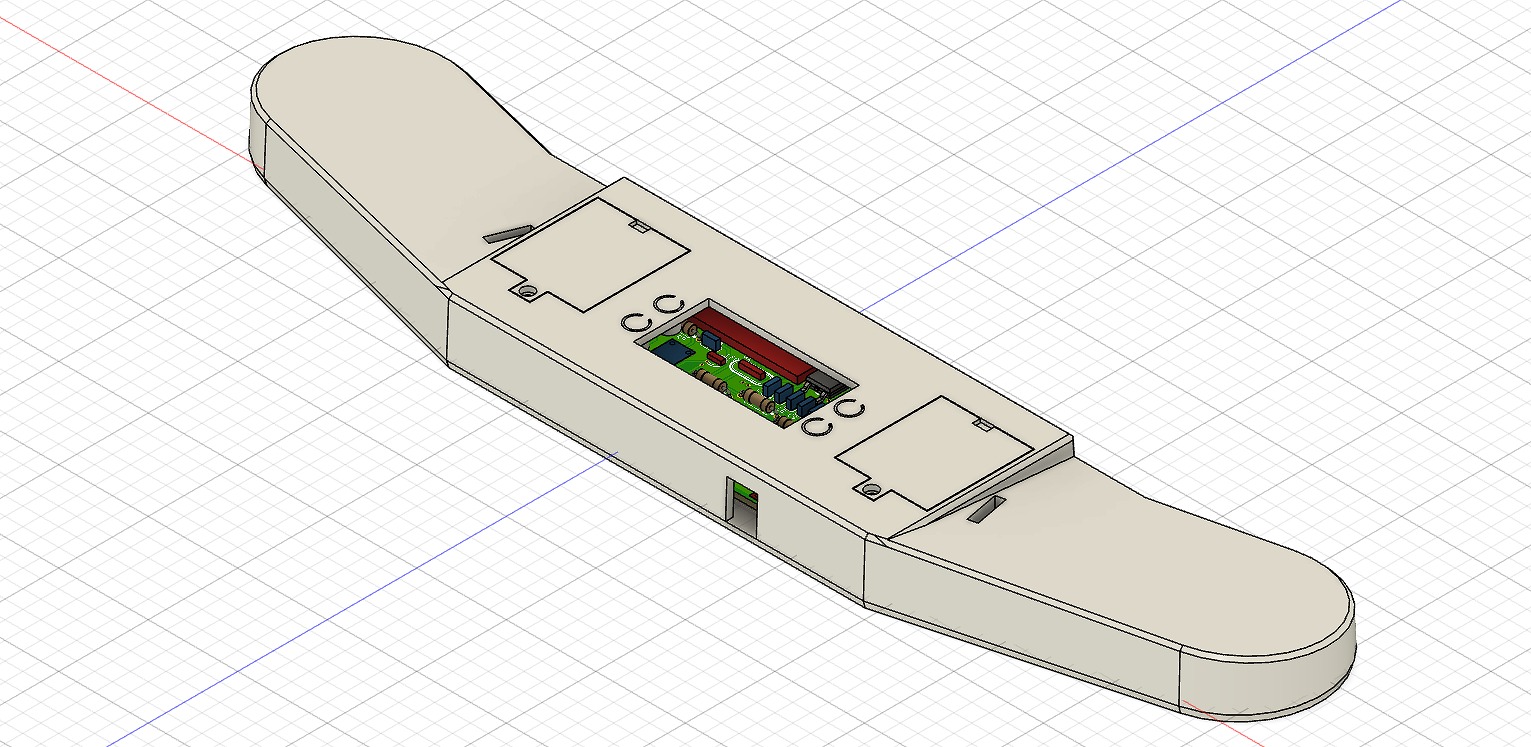Select the C-shaped cutouts left of PCB opening

point(650,312)
